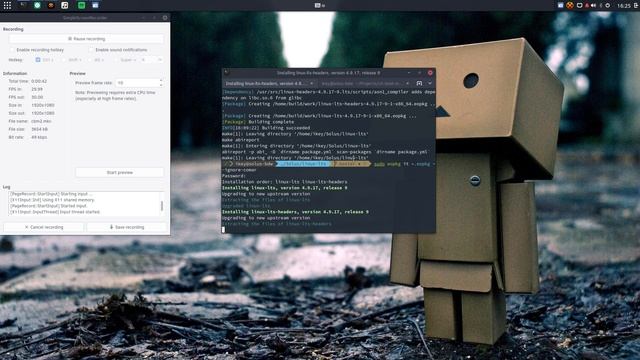This screenshot has height=360, width=640.
Task: Click the log panel scrollbar
Action: click(162, 206)
